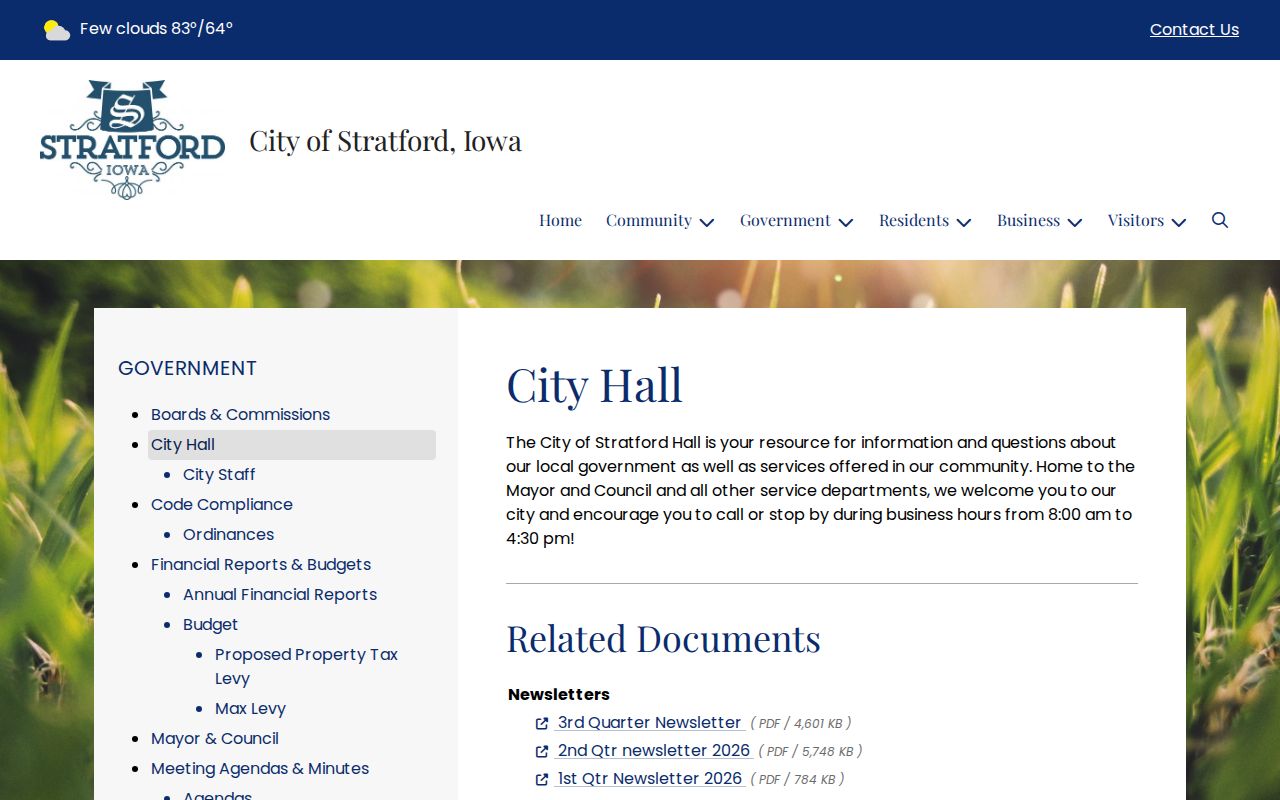
Task: Open the 2nd Qtr newsletter 2026 PDF
Action: point(654,750)
